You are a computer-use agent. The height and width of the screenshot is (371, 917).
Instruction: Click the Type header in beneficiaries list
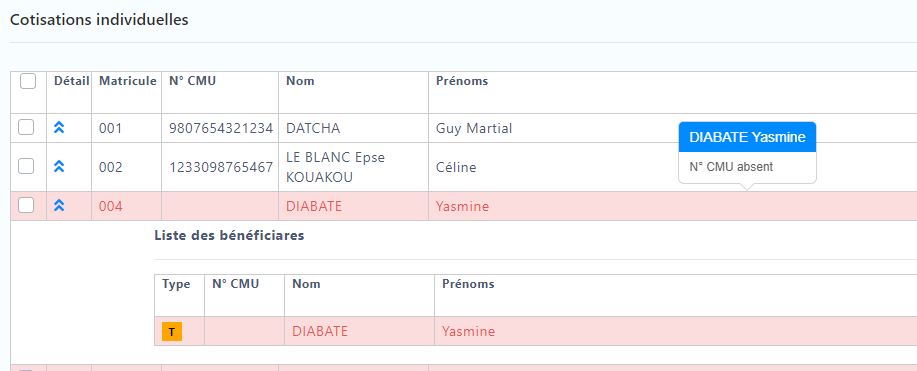[x=176, y=284]
